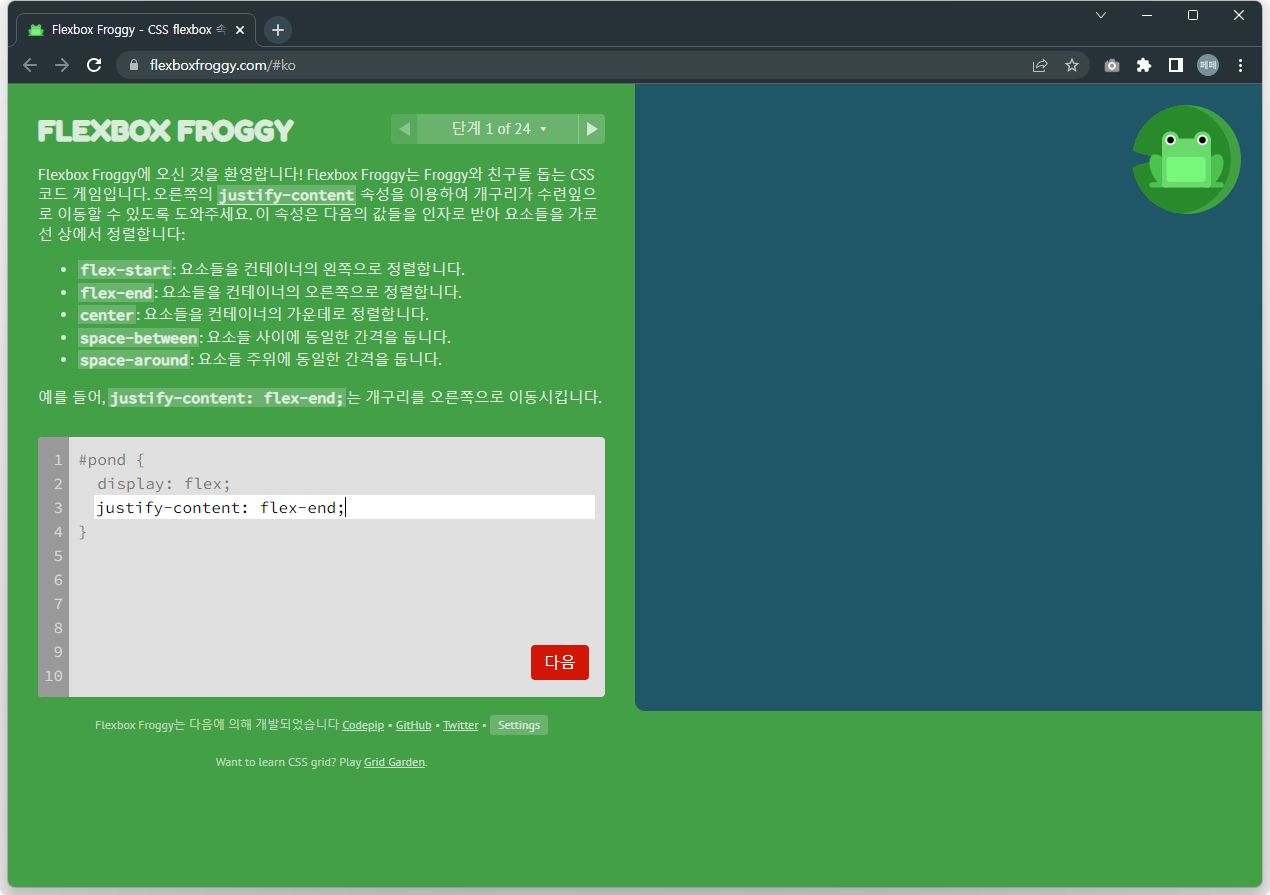1270x895 pixels.
Task: Click the justify-content code input line
Action: point(344,507)
